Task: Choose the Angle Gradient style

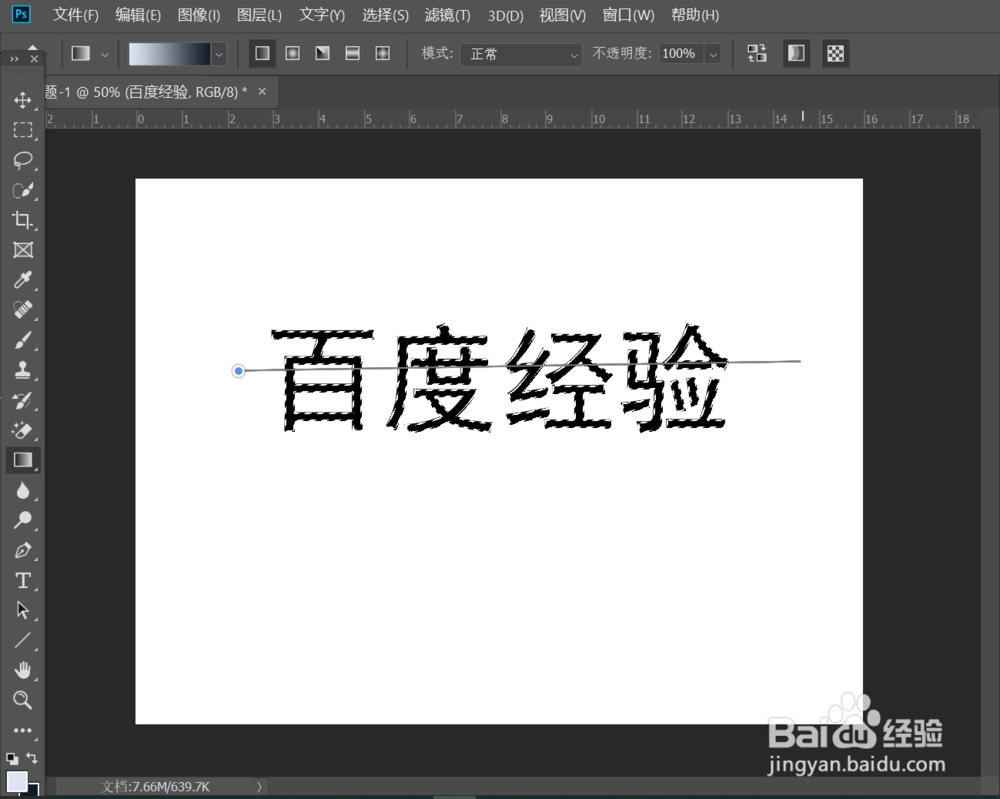Action: (x=323, y=53)
